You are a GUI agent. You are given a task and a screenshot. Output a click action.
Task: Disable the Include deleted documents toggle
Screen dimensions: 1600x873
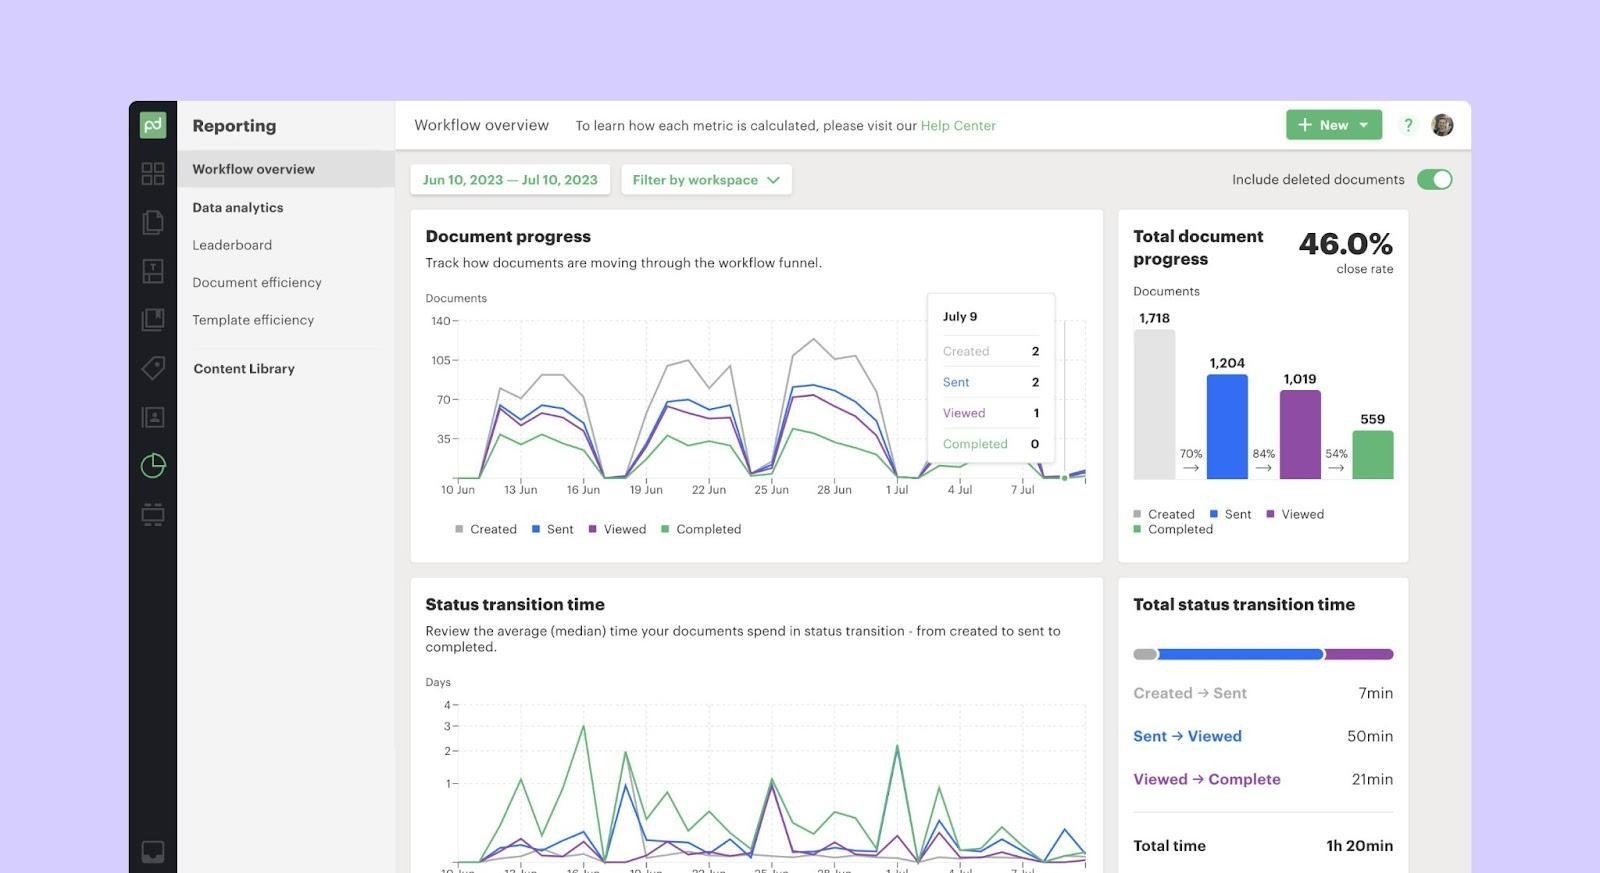pyautogui.click(x=1434, y=180)
